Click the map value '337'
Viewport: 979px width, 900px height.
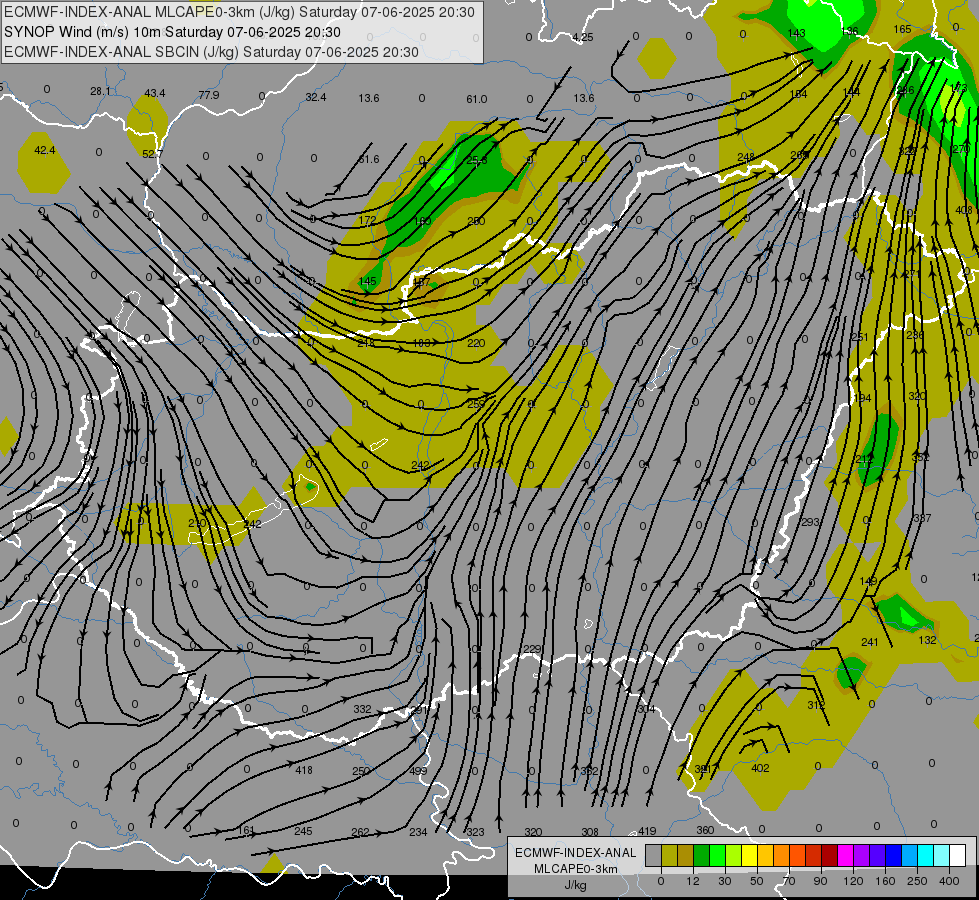[x=922, y=518]
